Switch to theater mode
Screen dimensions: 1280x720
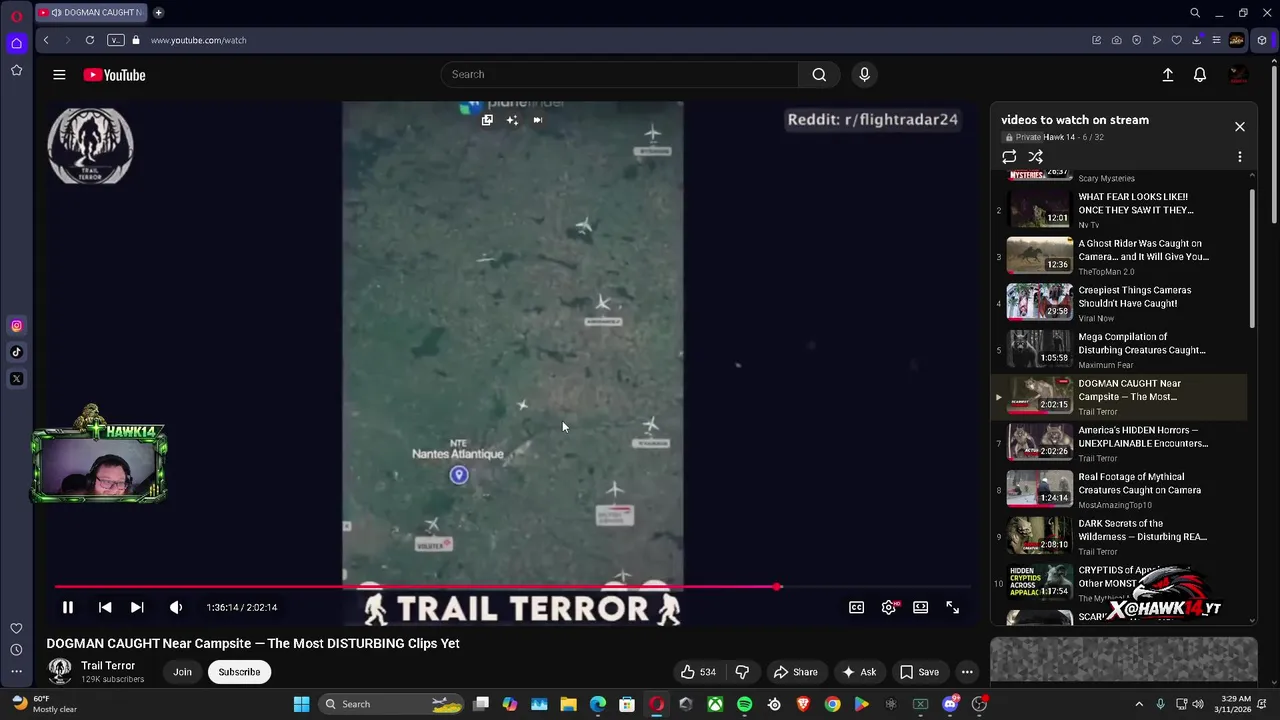click(921, 607)
